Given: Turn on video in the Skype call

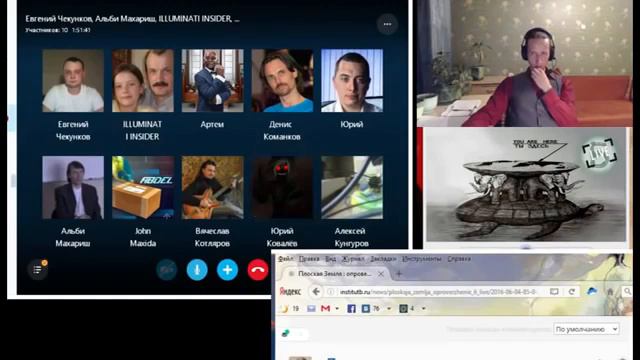Looking at the screenshot, I should click(x=167, y=270).
